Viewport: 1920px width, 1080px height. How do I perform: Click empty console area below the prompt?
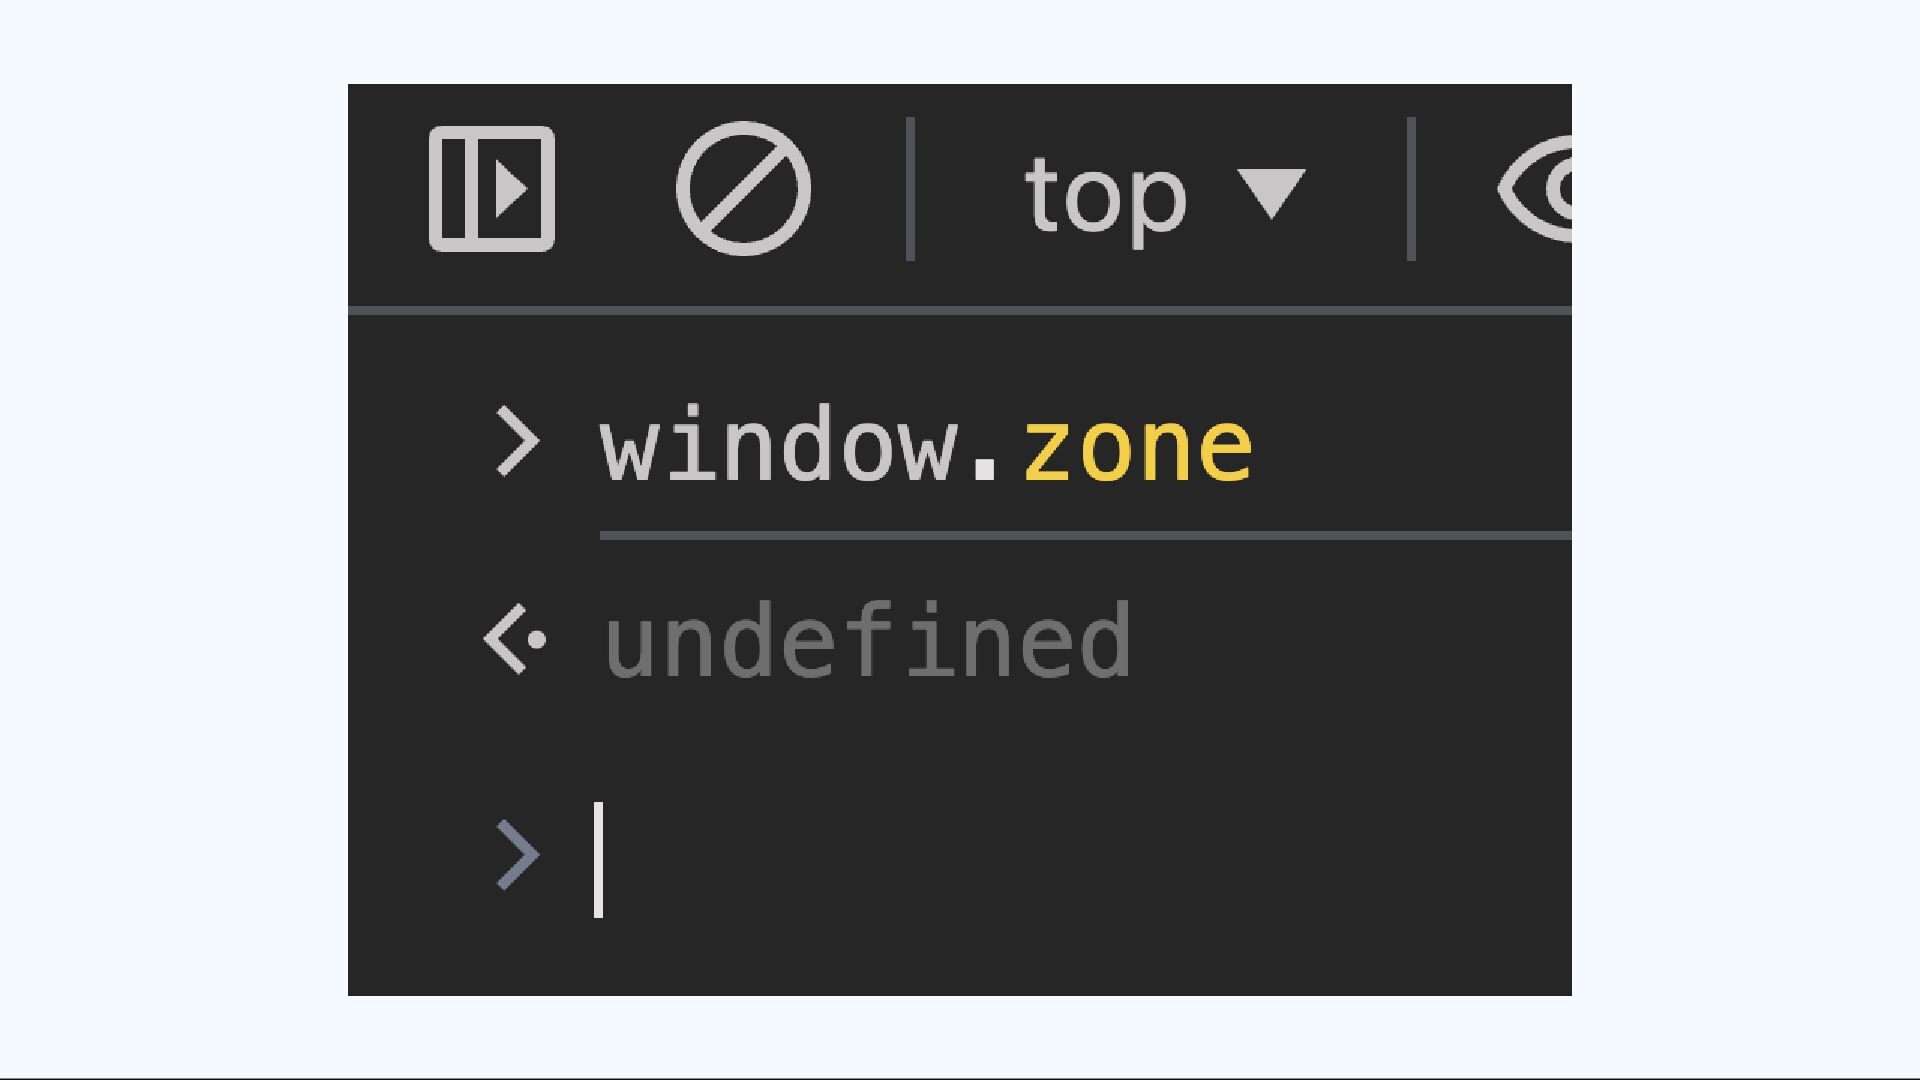click(x=960, y=958)
